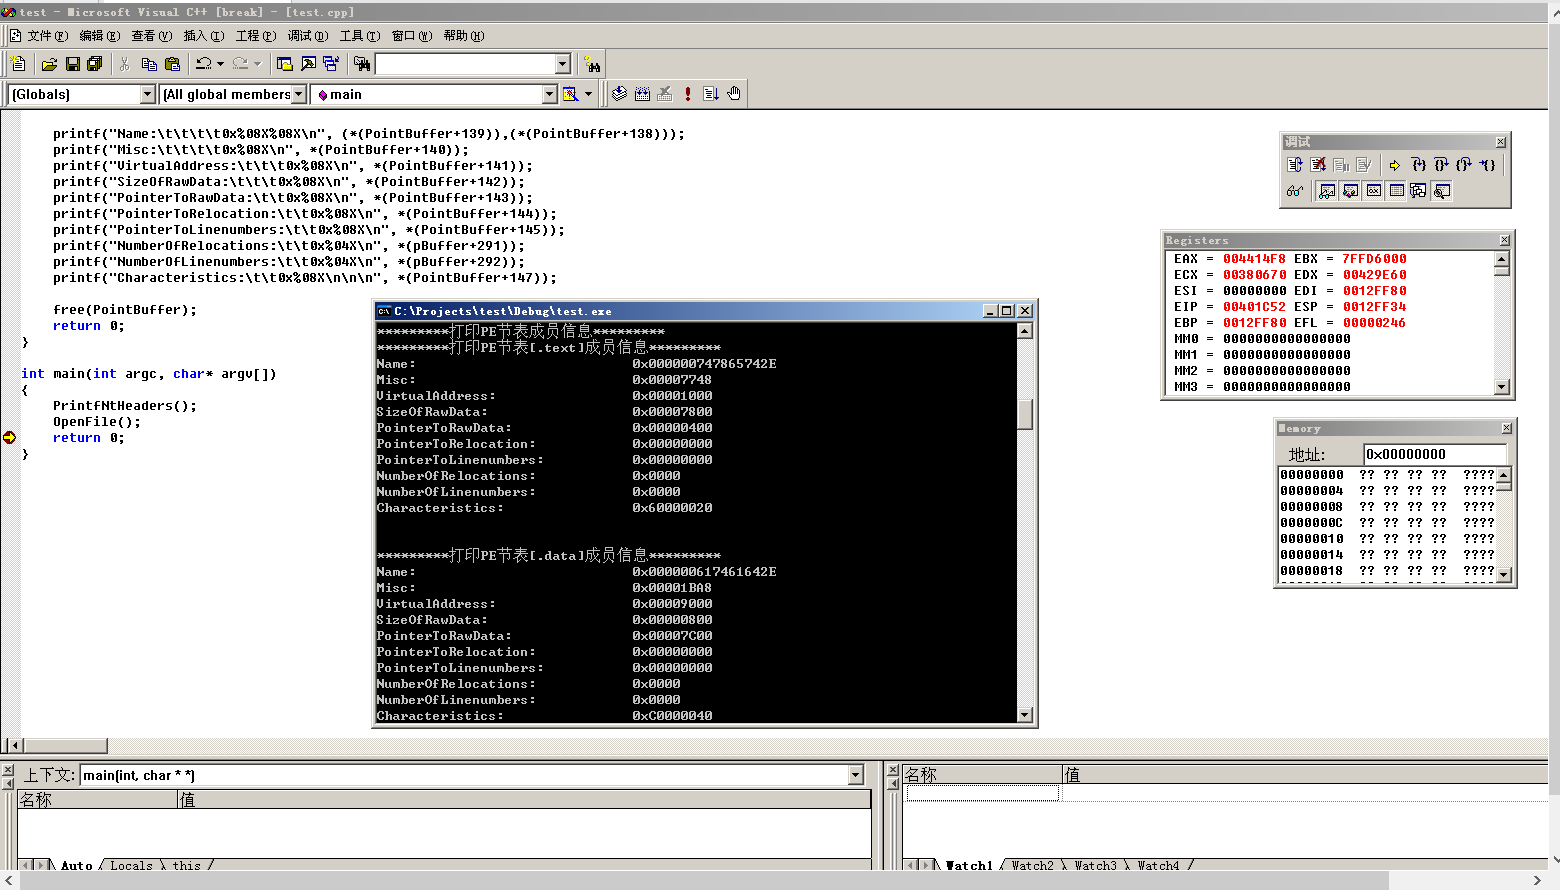Switch to the this tab
This screenshot has height=890, width=1560.
coord(186,865)
